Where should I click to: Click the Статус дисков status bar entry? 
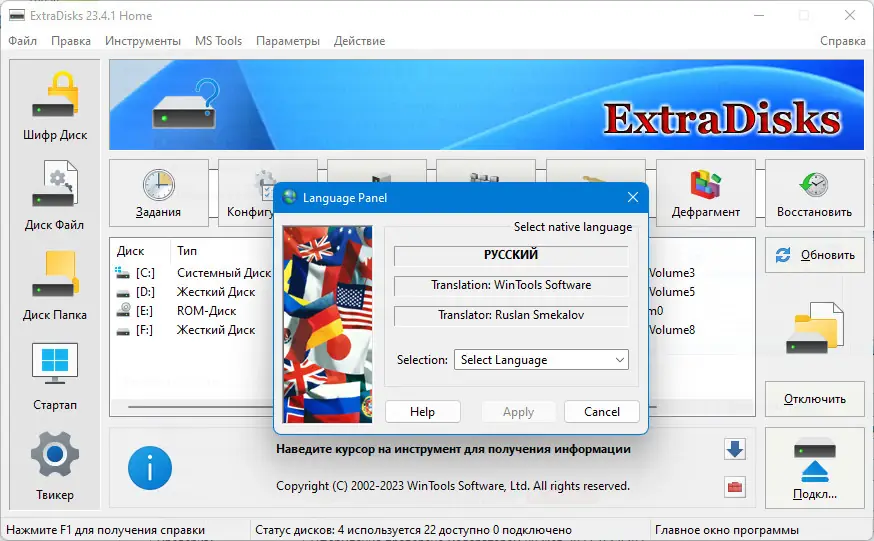point(414,530)
